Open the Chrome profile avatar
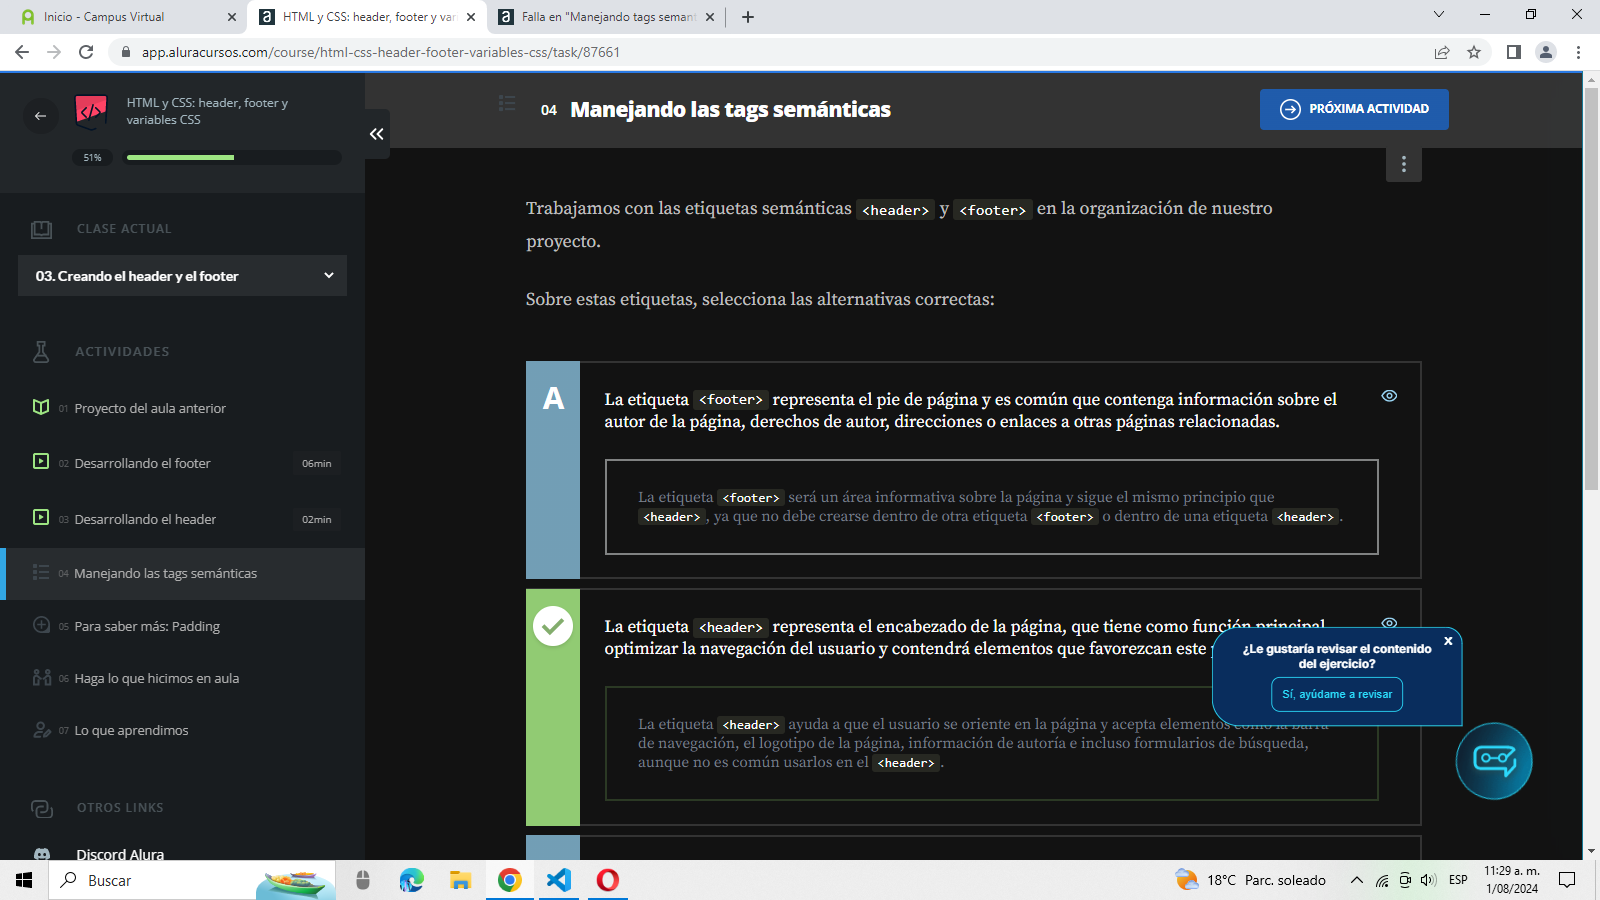The width and height of the screenshot is (1600, 900). tap(1545, 52)
